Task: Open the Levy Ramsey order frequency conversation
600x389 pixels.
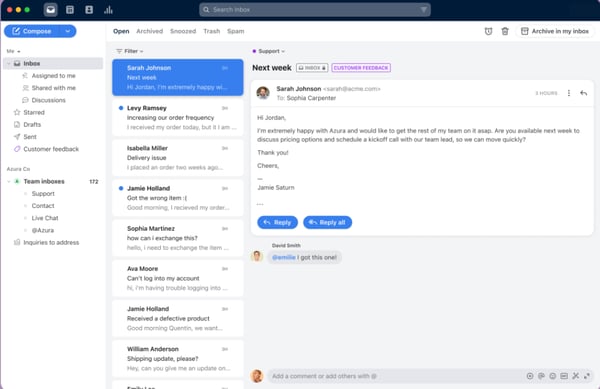Action: [178, 117]
